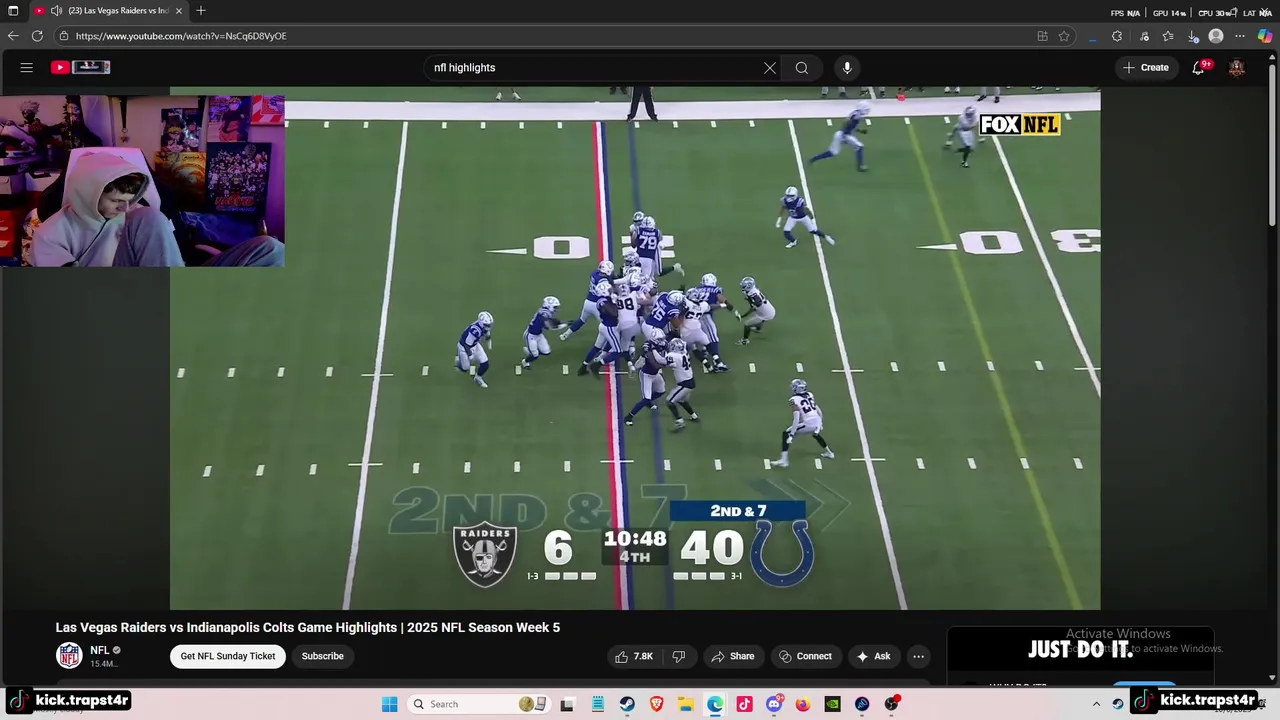Open the Copilot sidebar icon
The height and width of the screenshot is (720, 1280).
1265,36
